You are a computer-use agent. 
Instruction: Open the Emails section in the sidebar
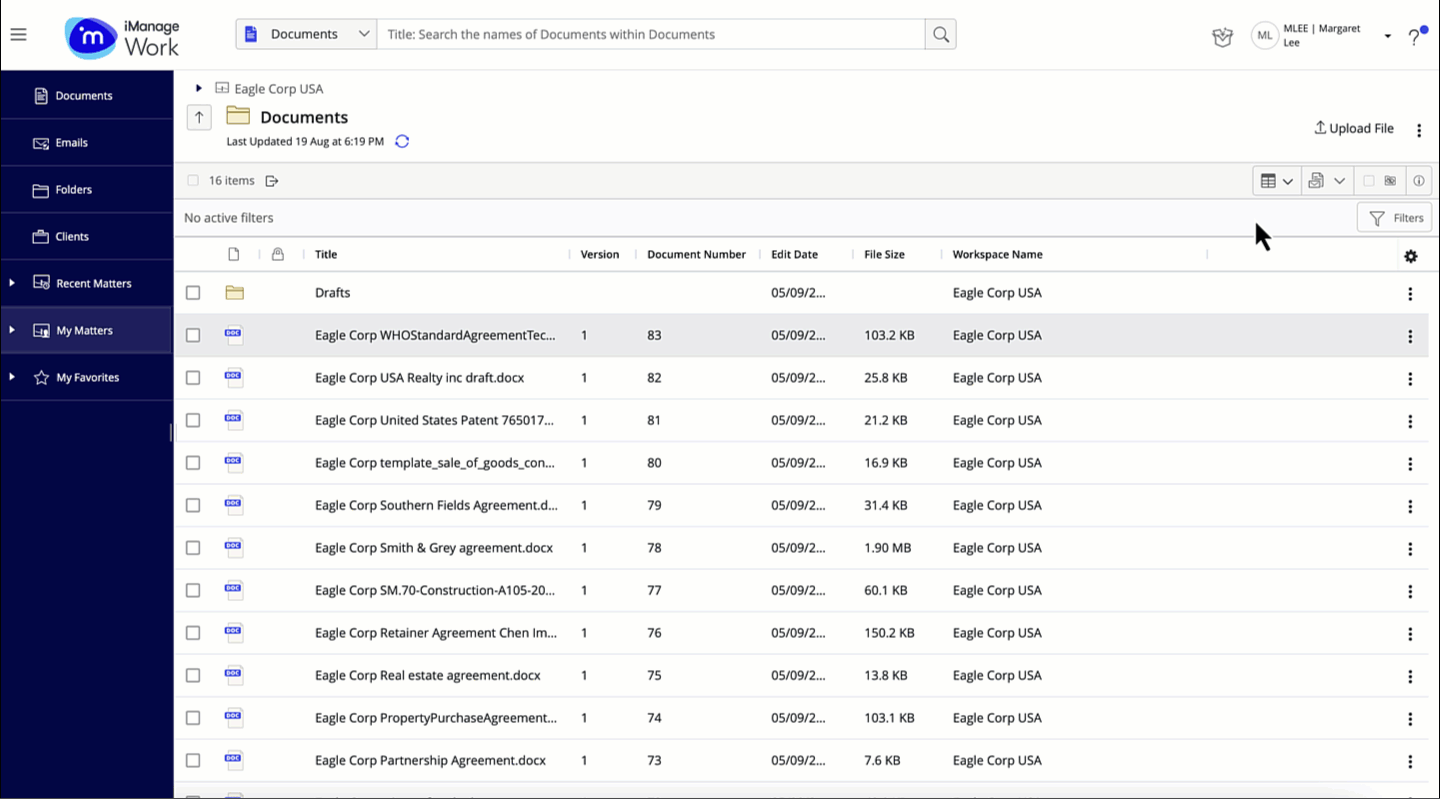(x=86, y=142)
